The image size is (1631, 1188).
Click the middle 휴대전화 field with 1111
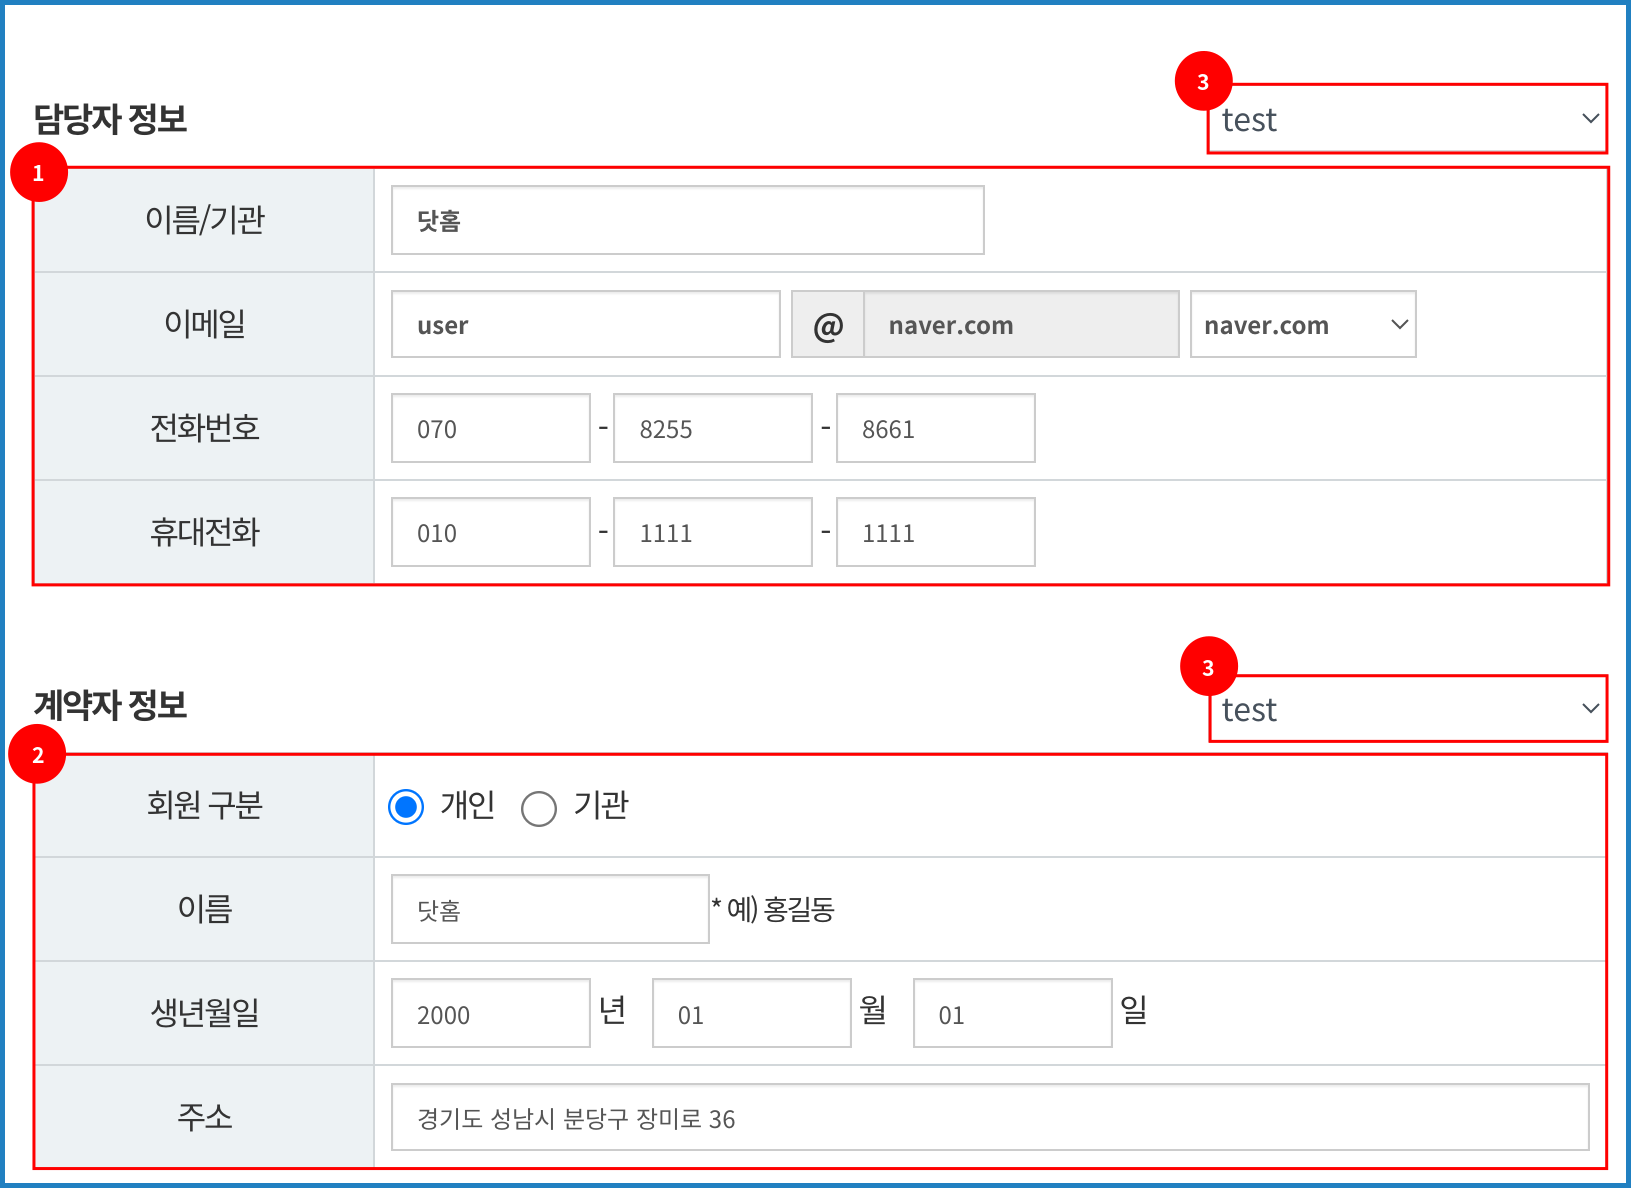(712, 533)
